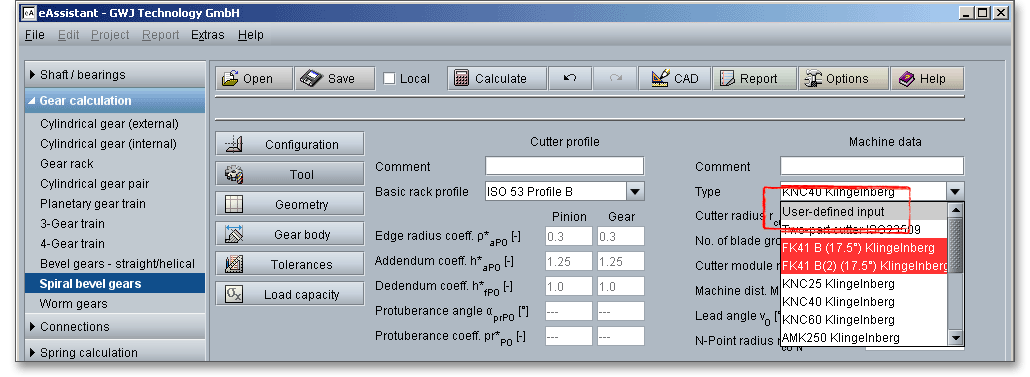The width and height of the screenshot is (1030, 377).
Task: Click the Calculate calculator icon
Action: coord(461,78)
